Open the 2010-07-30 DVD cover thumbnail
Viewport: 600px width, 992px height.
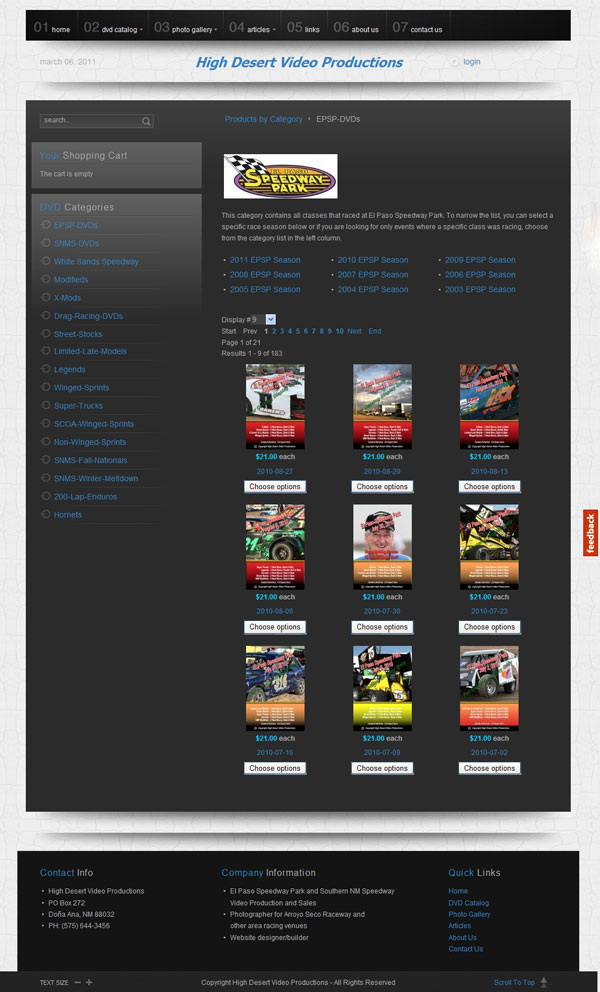(382, 547)
